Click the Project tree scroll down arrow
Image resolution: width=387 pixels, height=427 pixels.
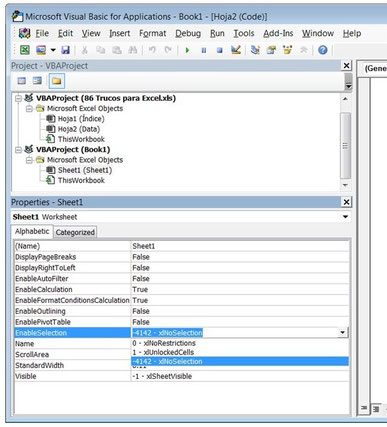(x=345, y=185)
